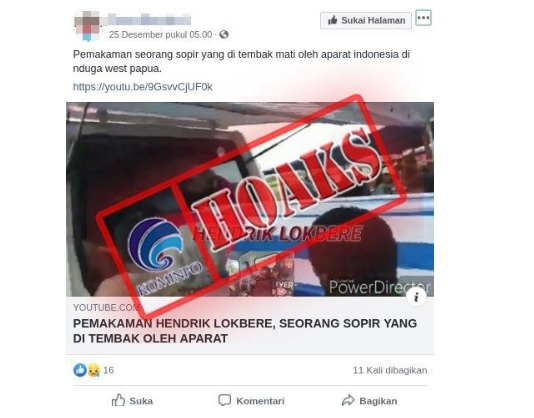Click the Bagikan text label
The height and width of the screenshot is (418, 534).
pos(378,401)
